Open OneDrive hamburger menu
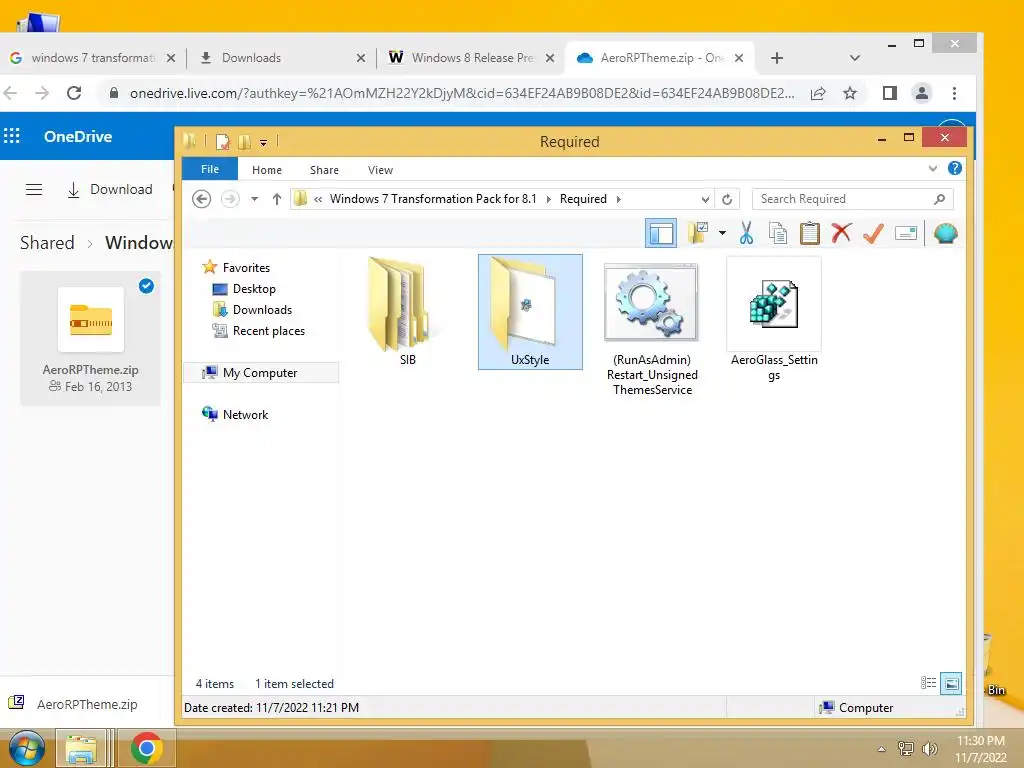The width and height of the screenshot is (1024, 768). coord(34,189)
